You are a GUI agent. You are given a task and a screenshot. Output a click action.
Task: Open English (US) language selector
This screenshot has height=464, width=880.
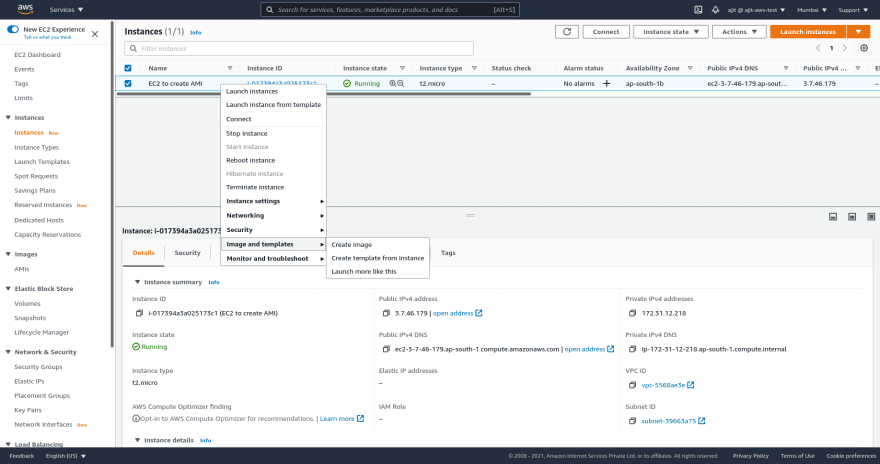66,456
